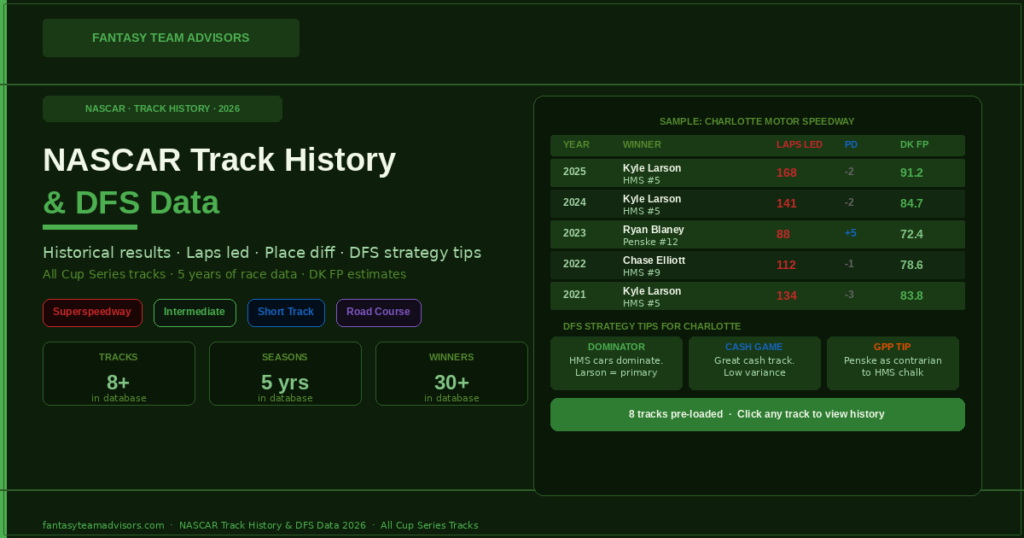Click NASCAR Track History & DFS Data 2026 footer text
The width and height of the screenshot is (1024, 538).
point(272,526)
